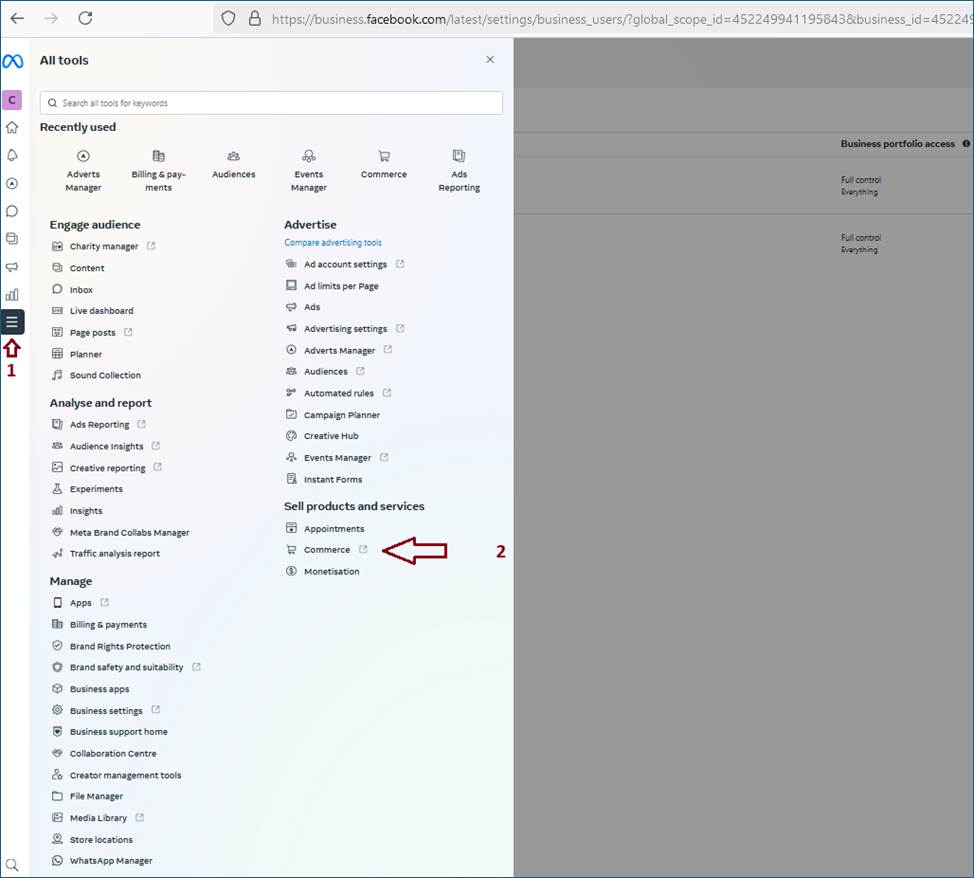Open Audience Insights under Analyse and report
Screen dimensions: 974x878
106,447
